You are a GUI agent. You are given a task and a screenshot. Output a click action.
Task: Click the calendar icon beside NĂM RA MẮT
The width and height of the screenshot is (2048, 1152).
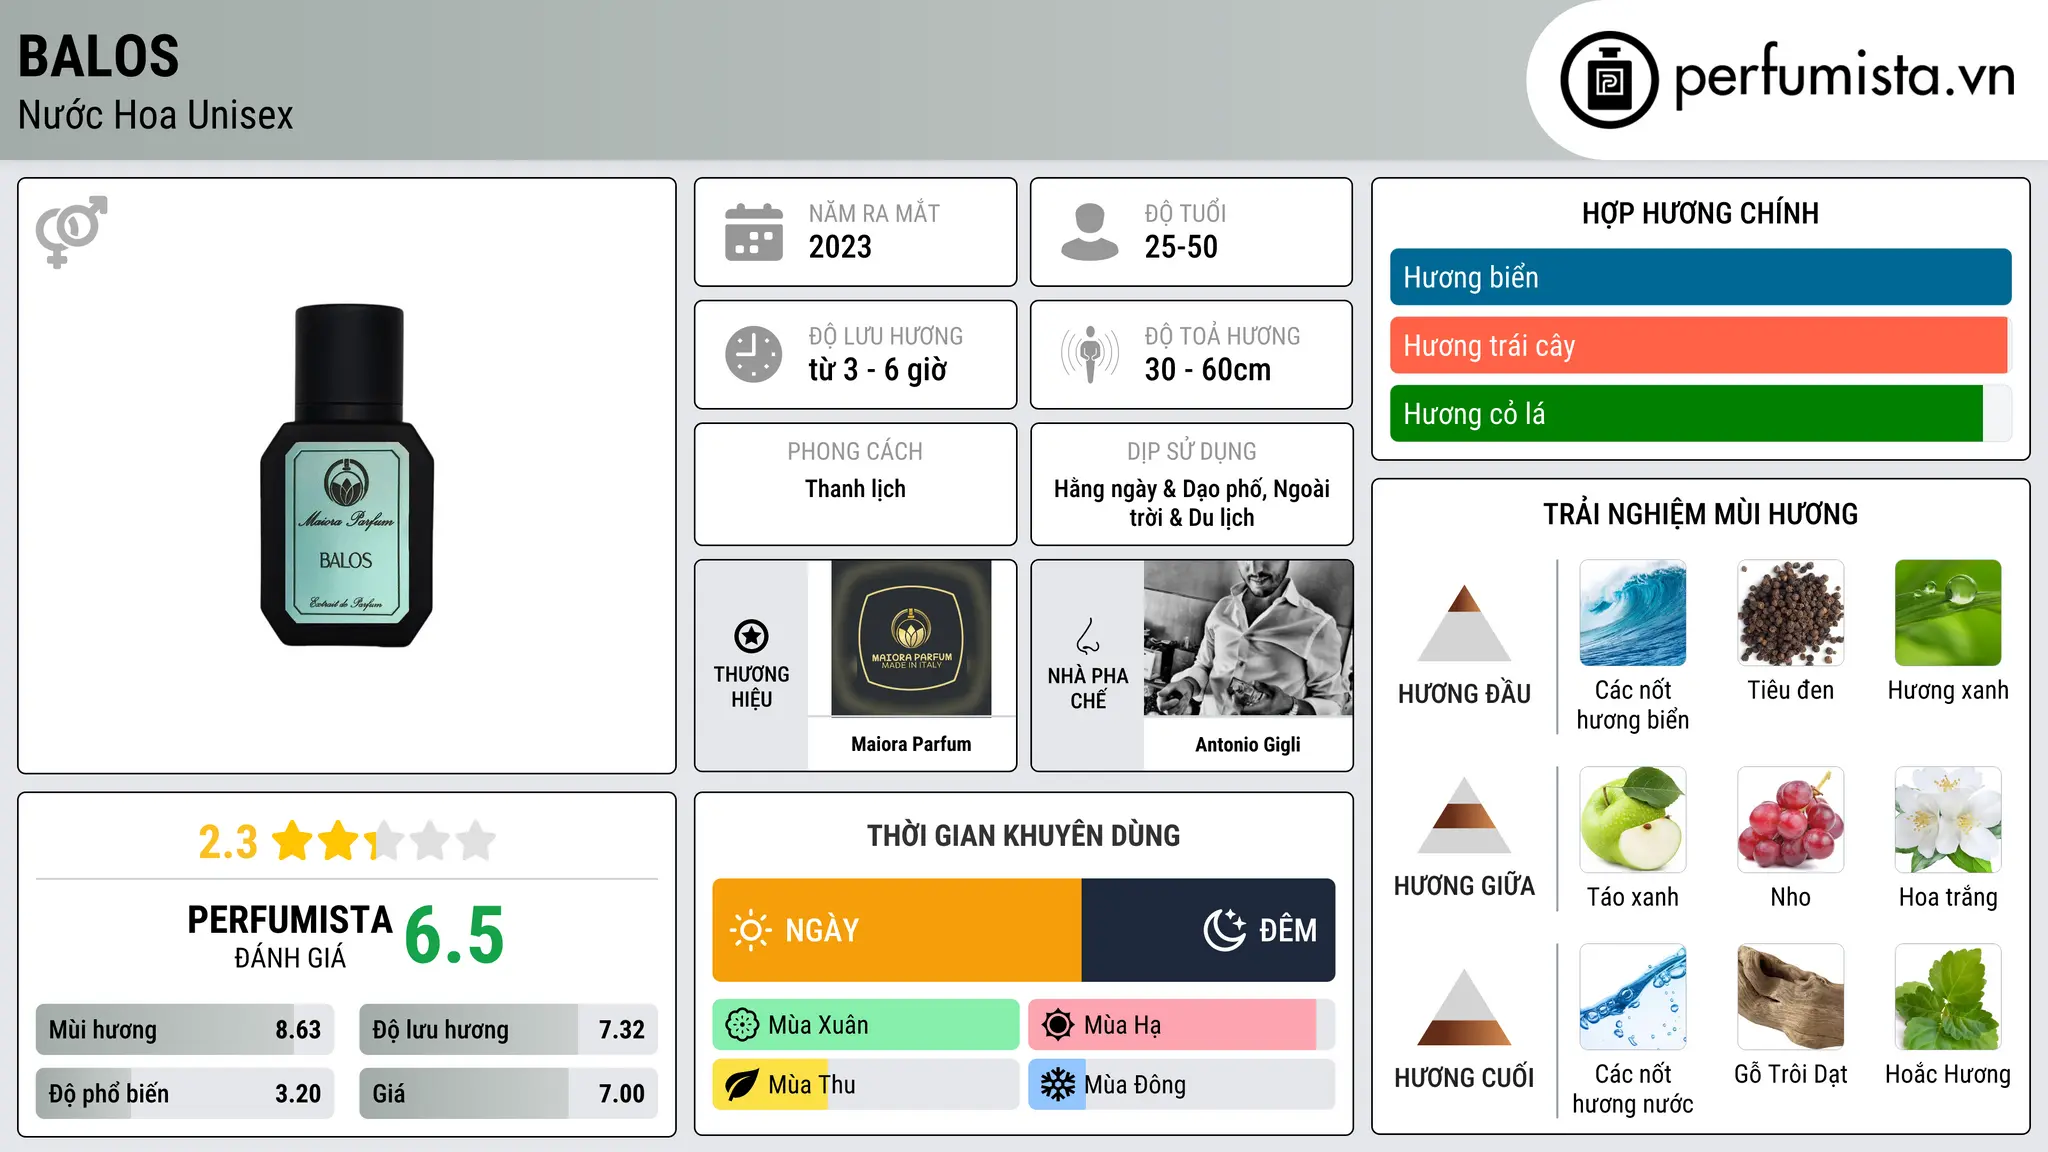(754, 232)
